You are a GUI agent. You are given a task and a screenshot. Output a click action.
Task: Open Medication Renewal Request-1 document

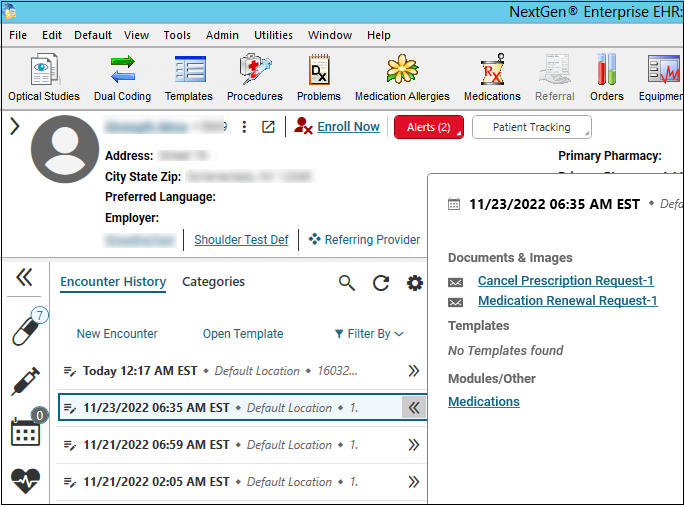pos(568,300)
